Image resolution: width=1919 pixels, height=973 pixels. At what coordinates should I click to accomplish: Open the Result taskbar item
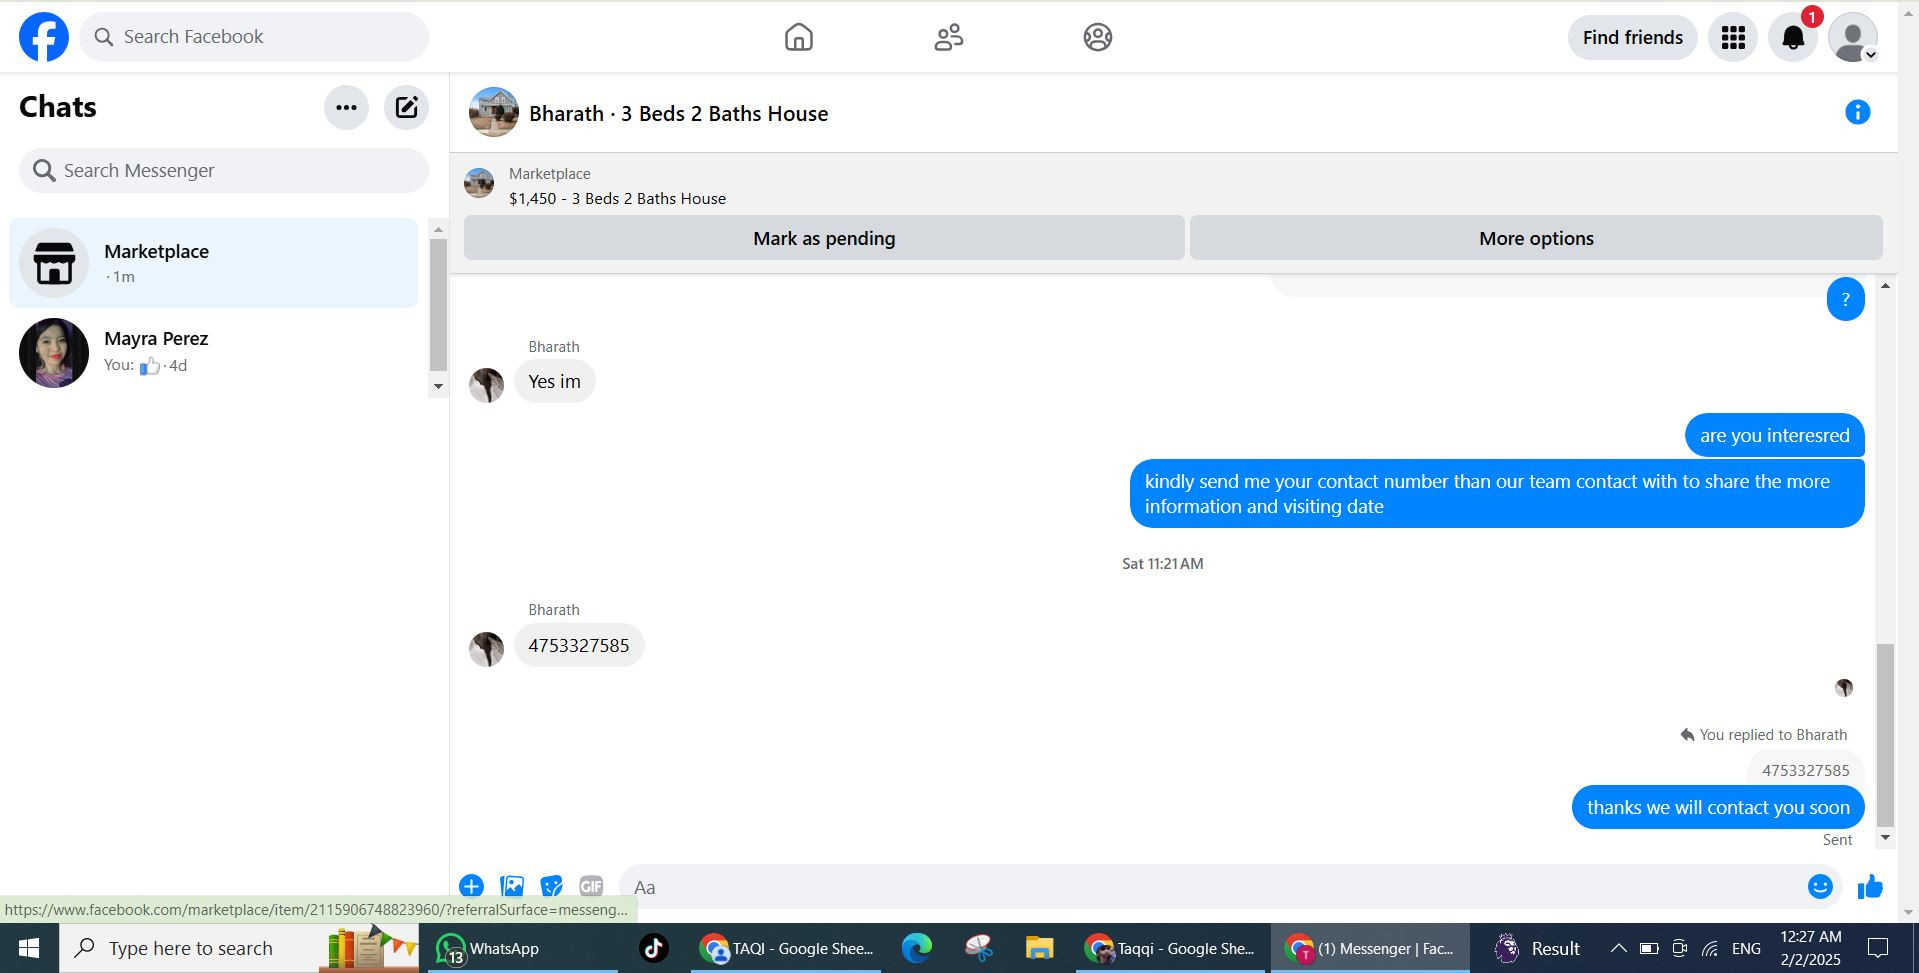click(x=1537, y=948)
